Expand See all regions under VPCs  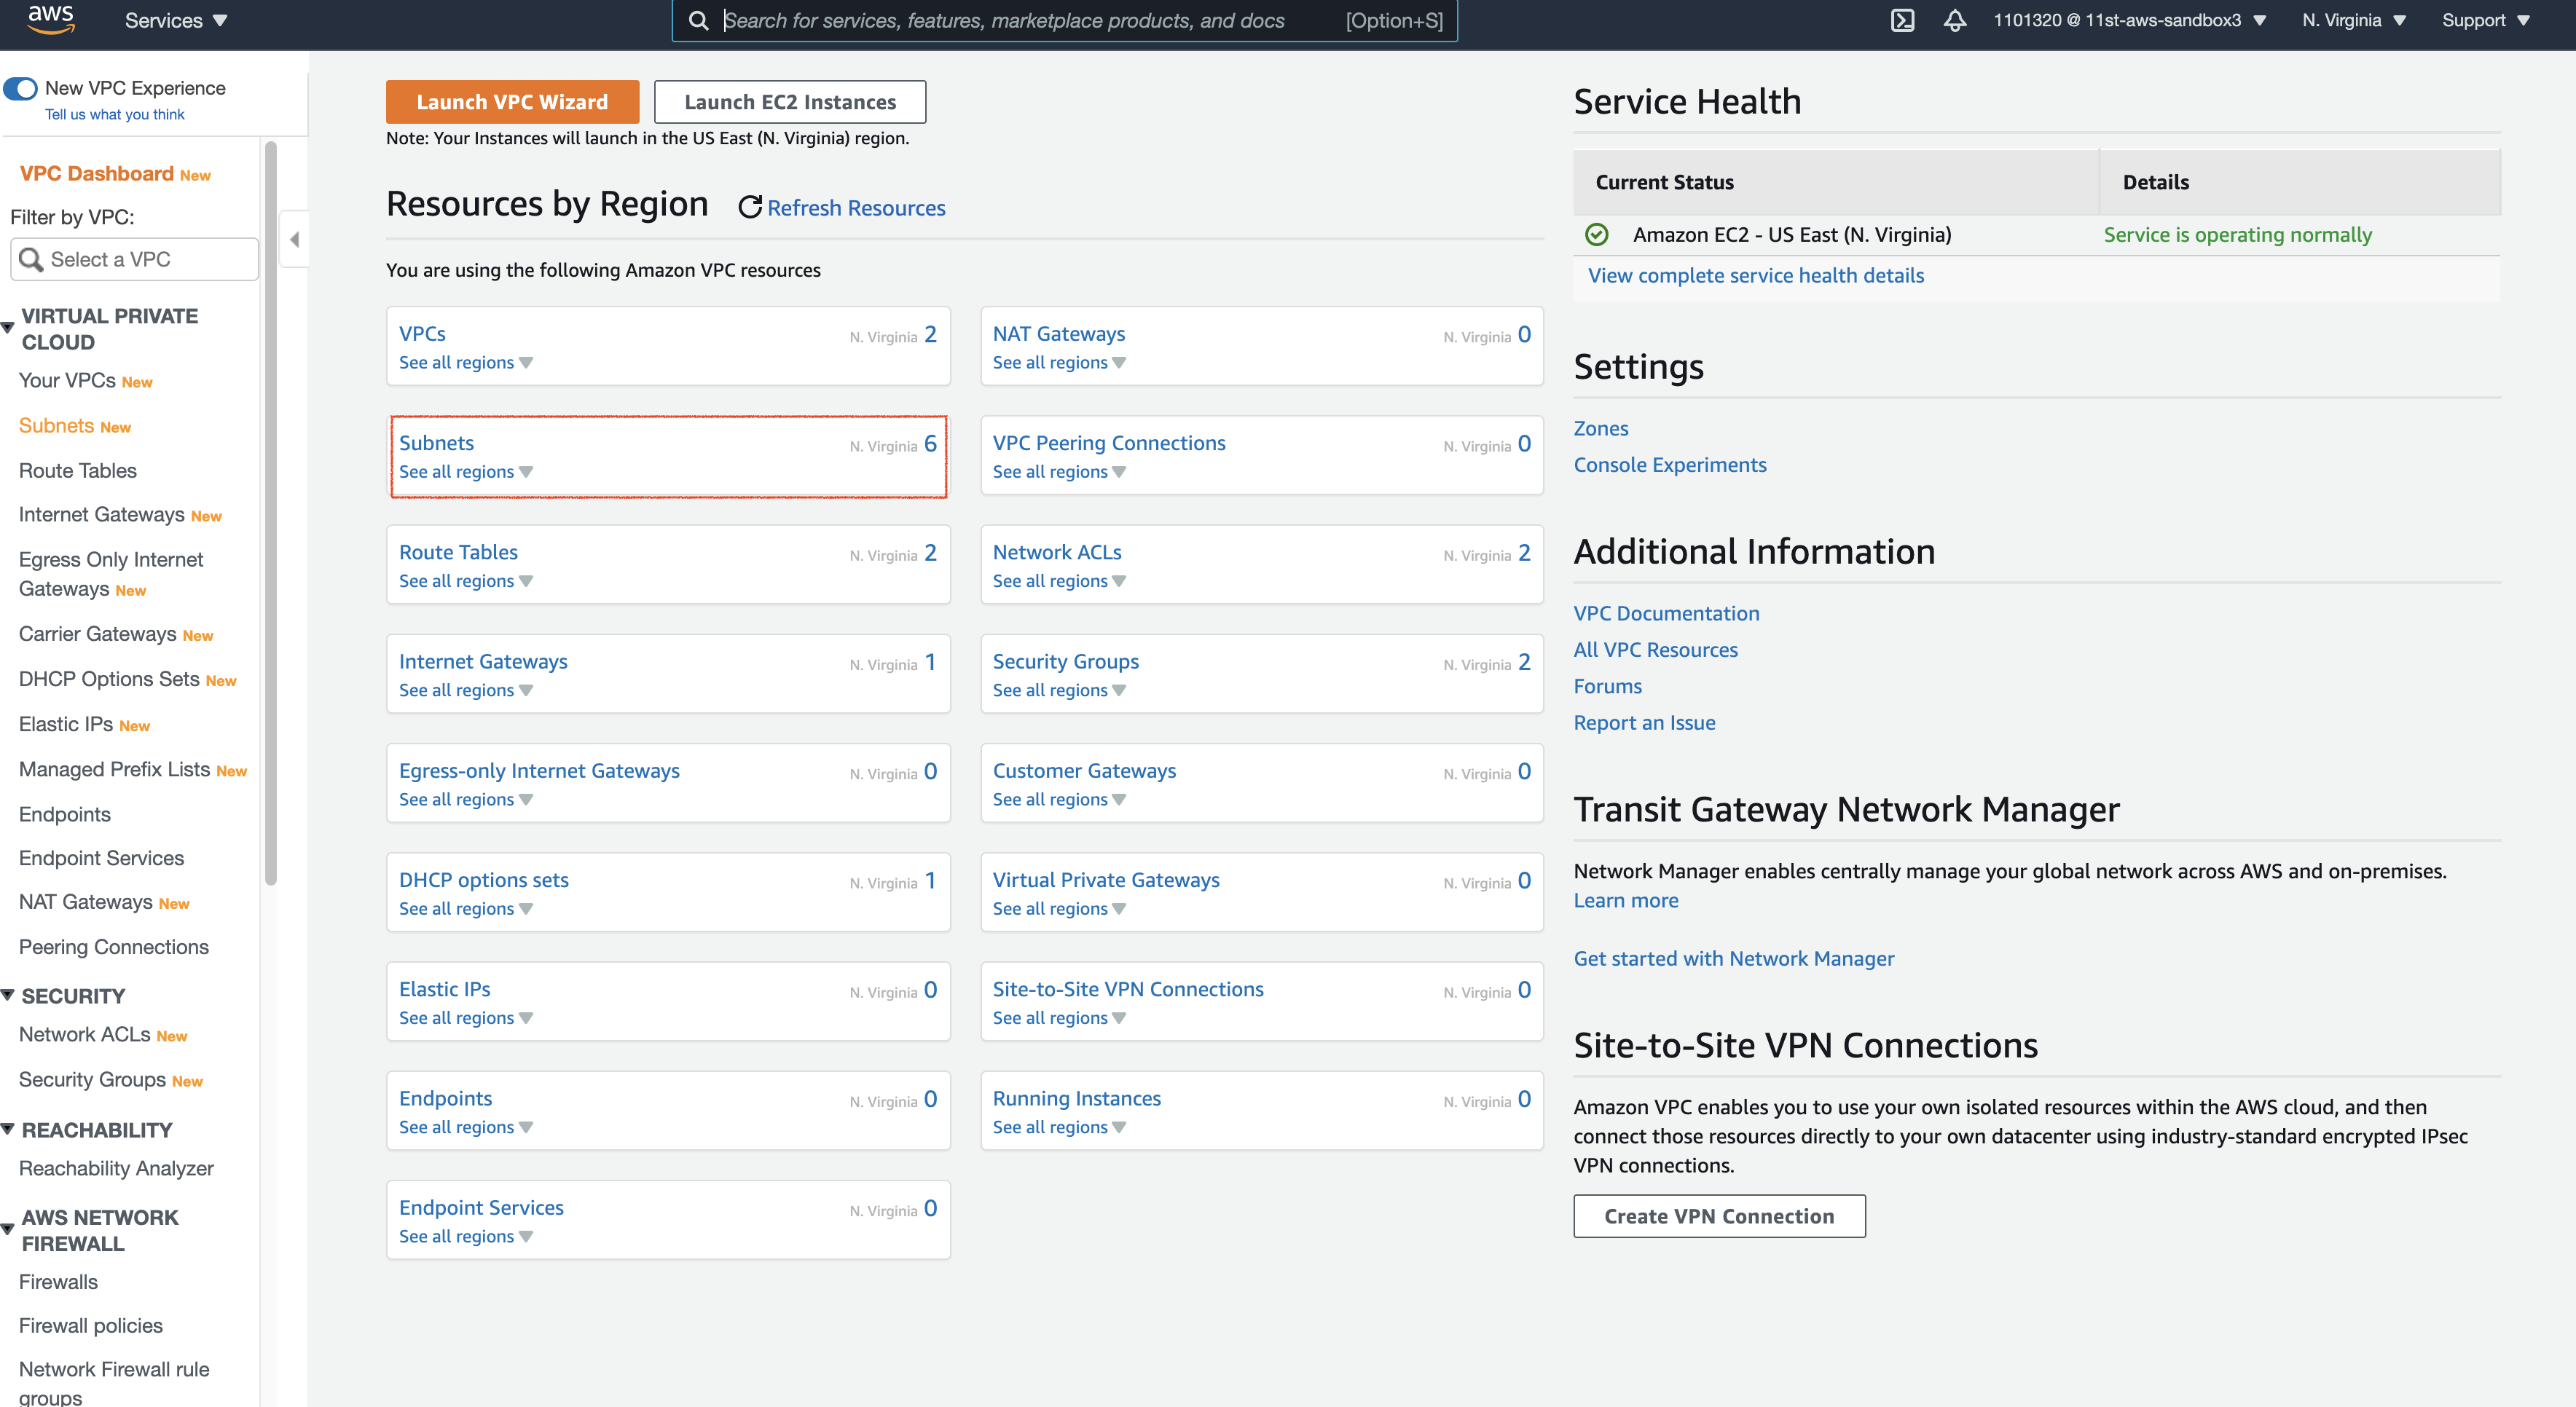[465, 362]
